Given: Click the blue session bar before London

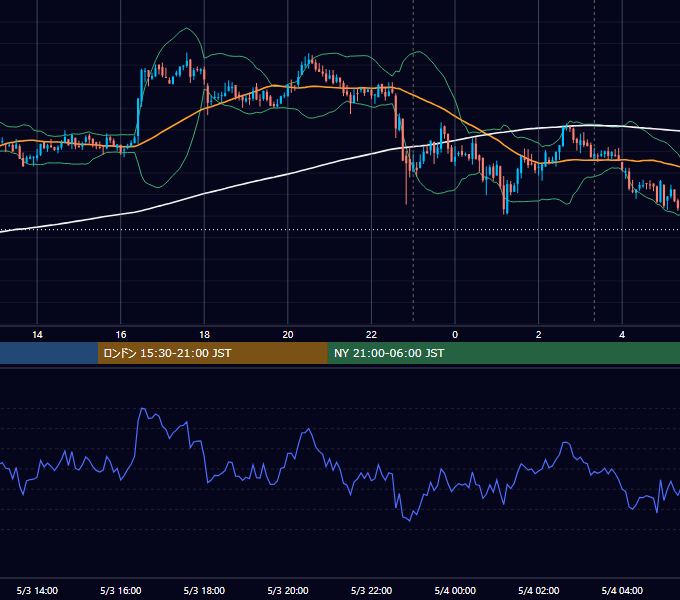Looking at the screenshot, I should pos(49,353).
